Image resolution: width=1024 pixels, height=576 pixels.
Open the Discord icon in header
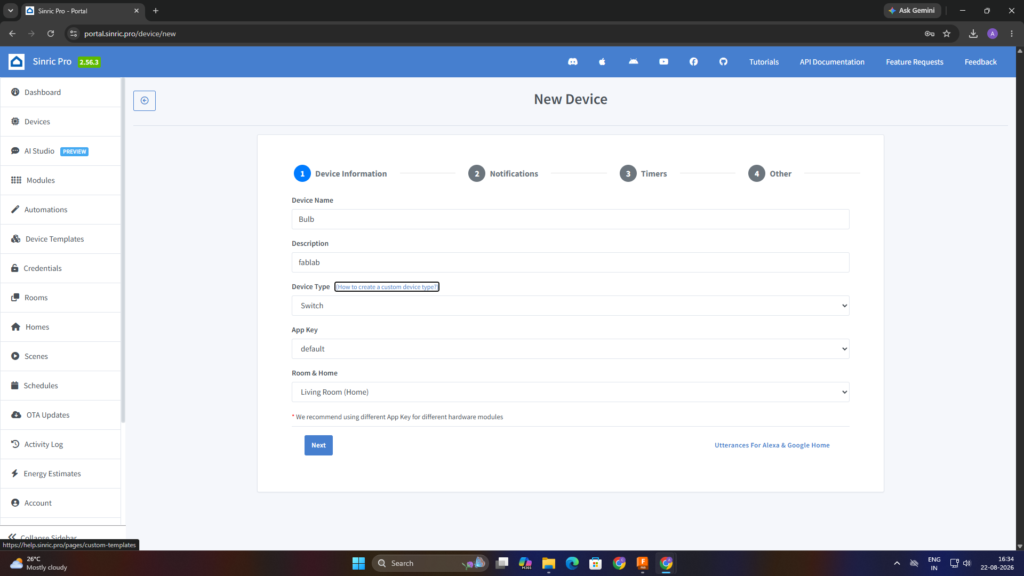[573, 61]
